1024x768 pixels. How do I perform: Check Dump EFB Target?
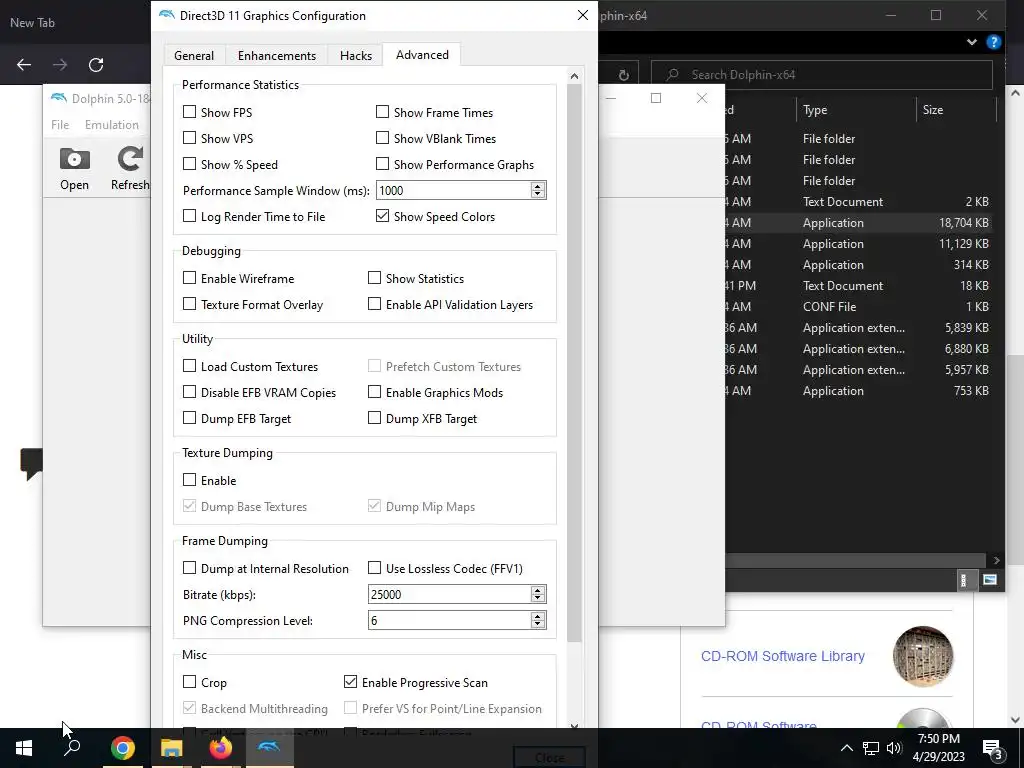(x=189, y=417)
